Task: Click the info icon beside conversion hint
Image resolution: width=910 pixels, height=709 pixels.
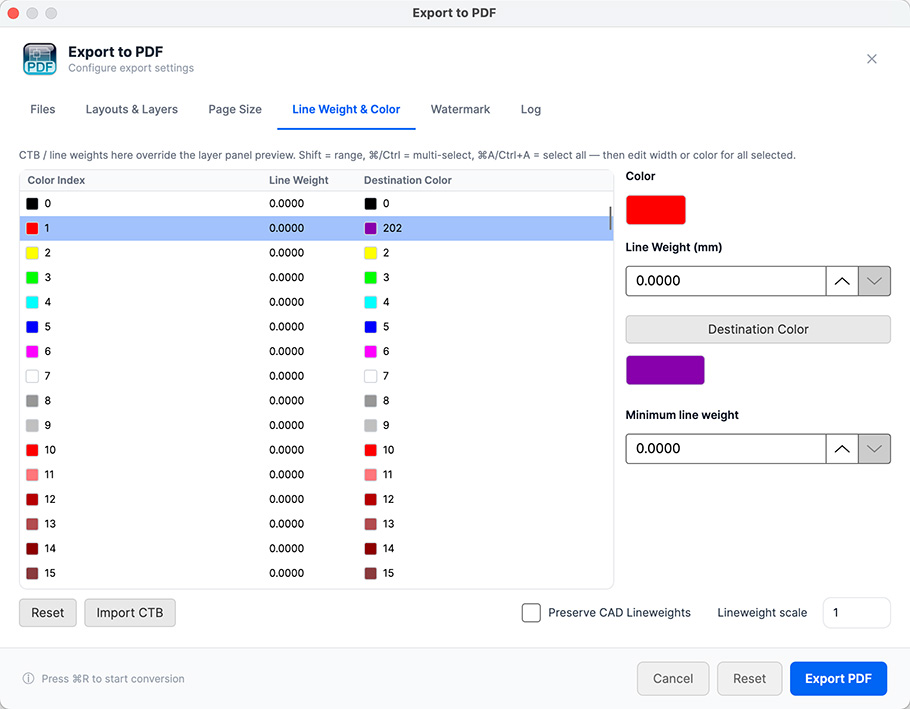Action: coord(28,678)
